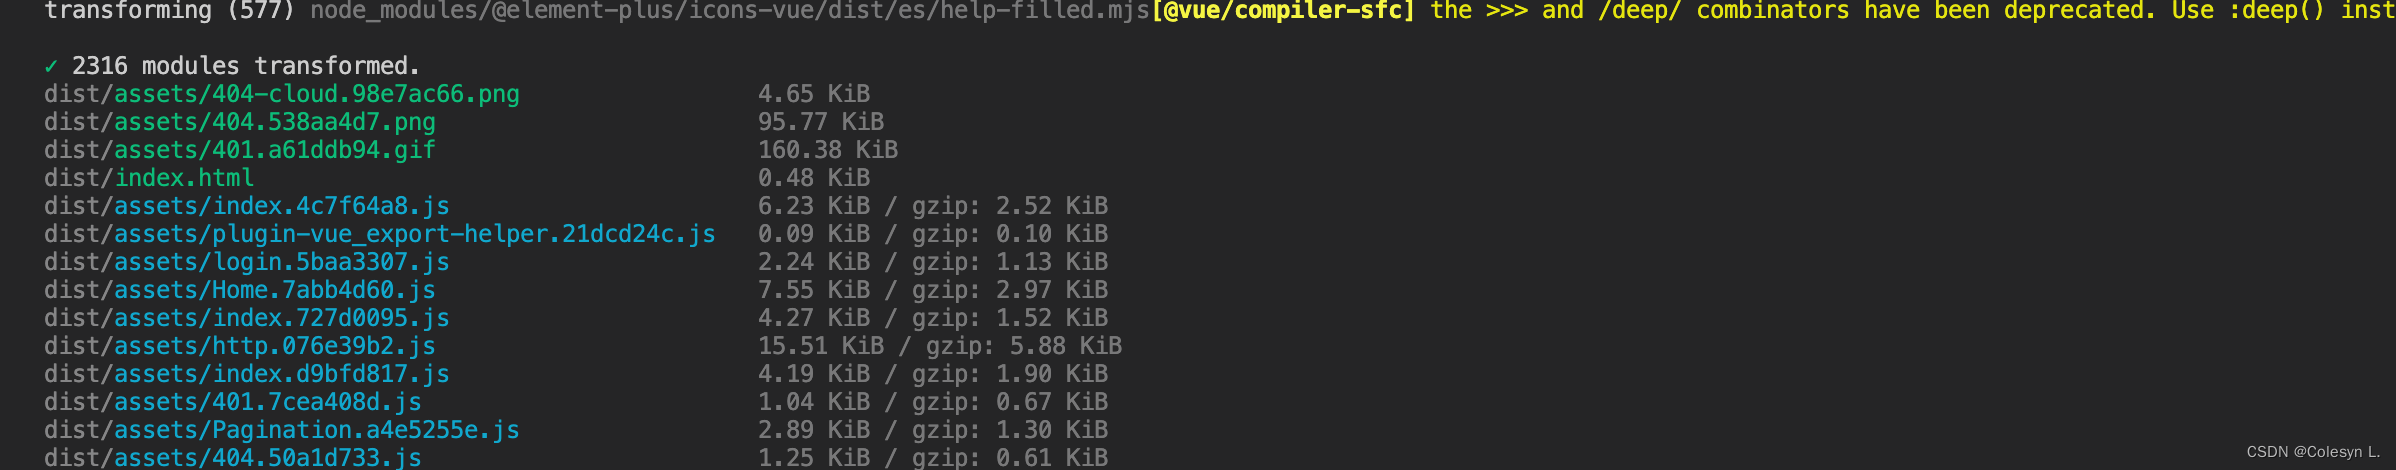Click the help-filled.mjs node_modules path
Image resolution: width=2396 pixels, height=470 pixels.
(x=730, y=11)
